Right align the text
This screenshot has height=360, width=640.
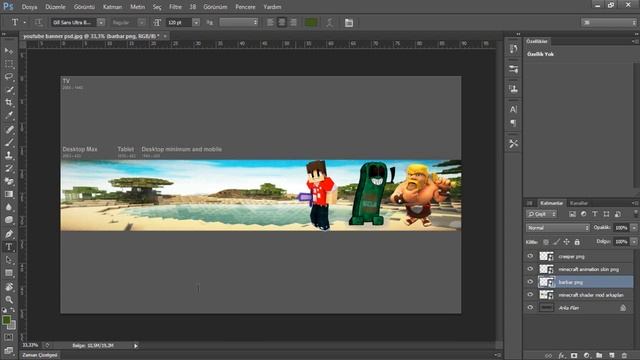pos(293,22)
